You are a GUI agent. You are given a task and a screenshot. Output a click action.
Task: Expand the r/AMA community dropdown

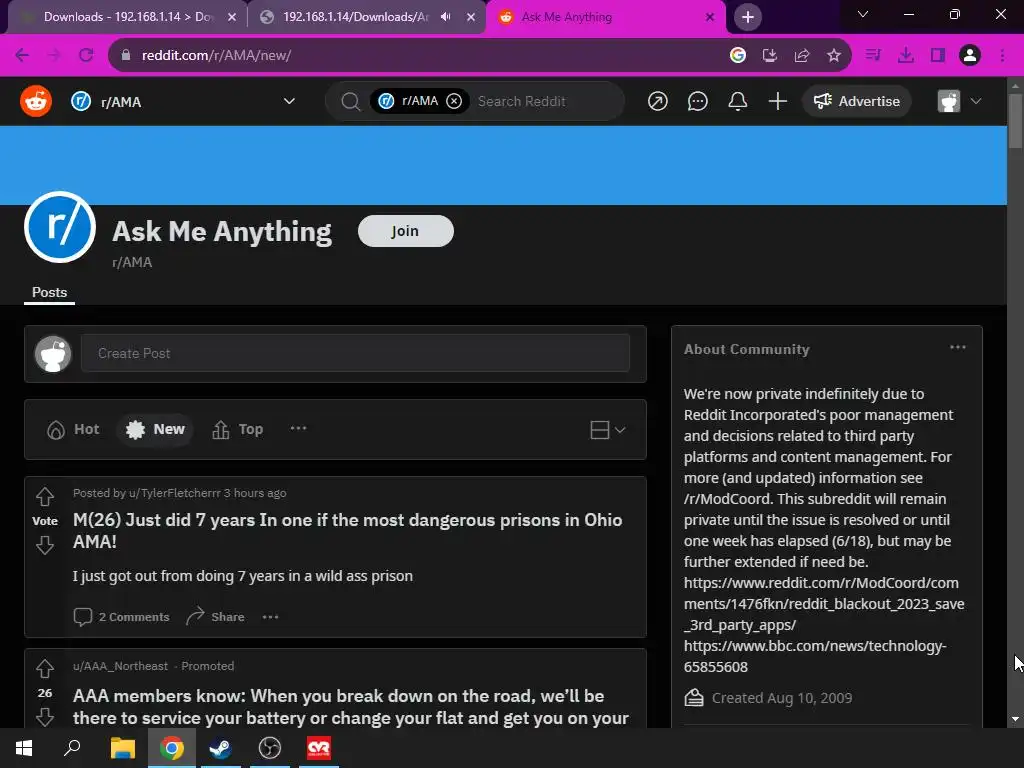pyautogui.click(x=289, y=101)
